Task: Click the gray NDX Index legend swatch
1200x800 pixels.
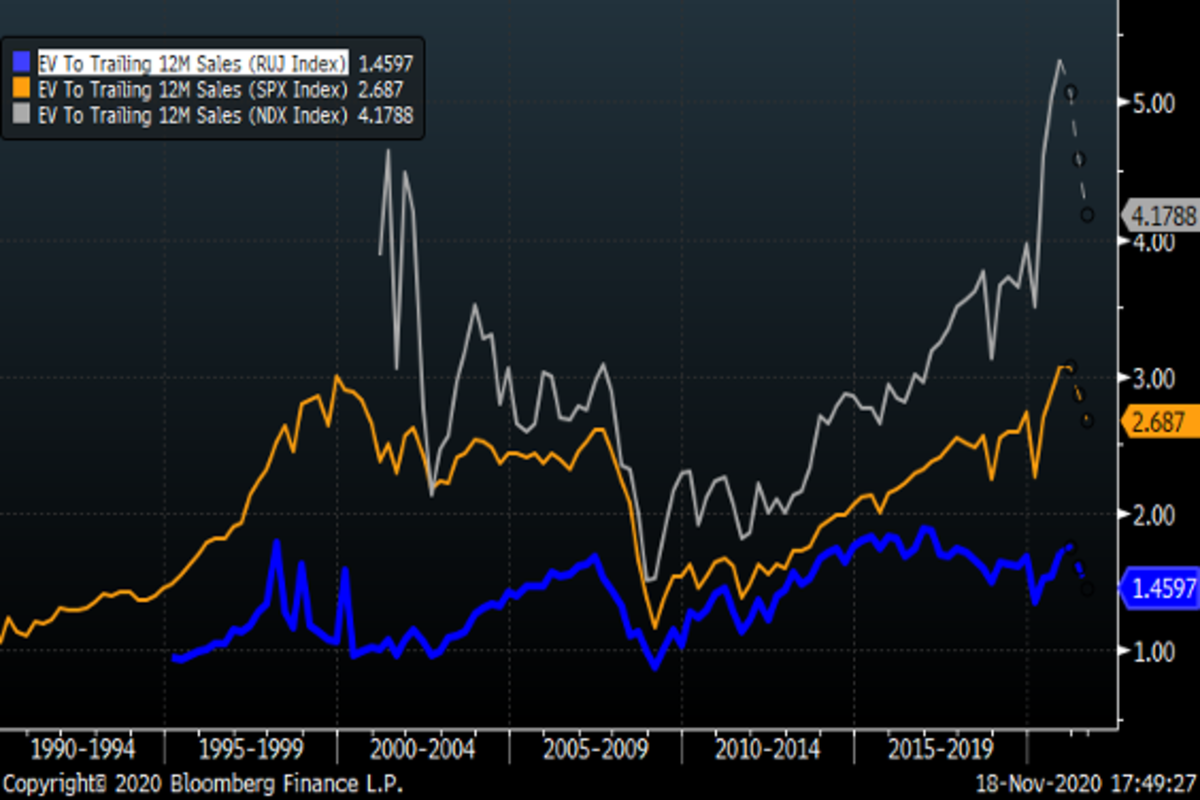Action: click(x=20, y=115)
